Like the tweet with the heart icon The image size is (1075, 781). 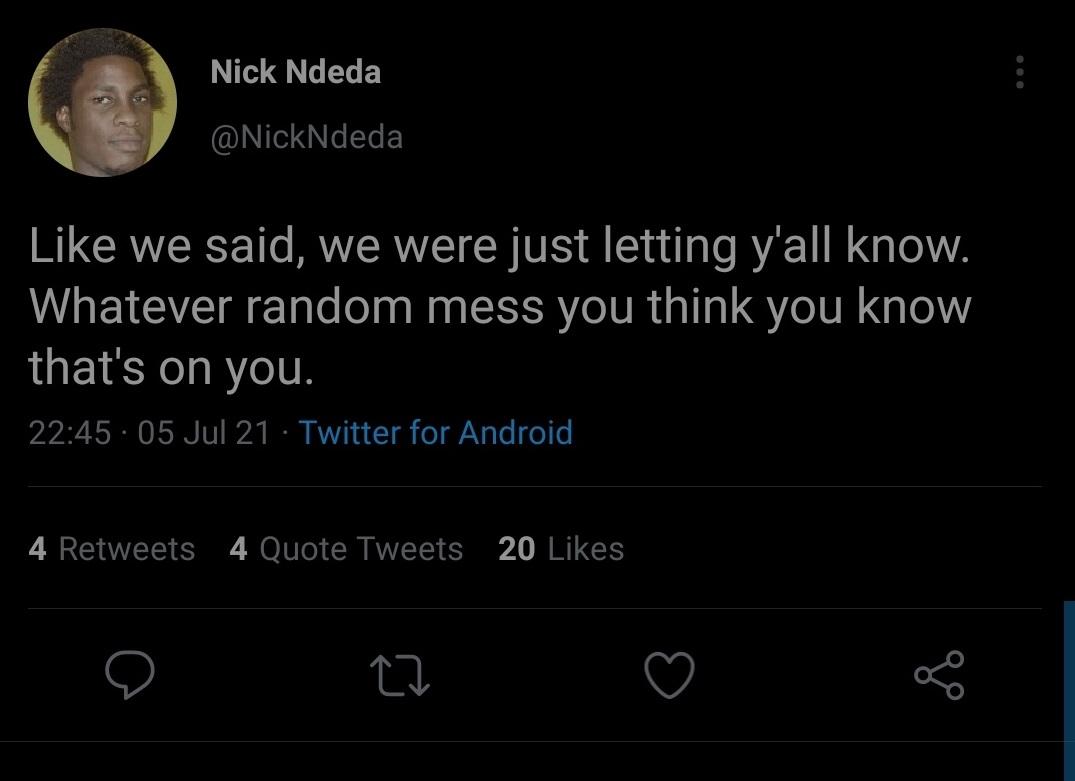[669, 675]
